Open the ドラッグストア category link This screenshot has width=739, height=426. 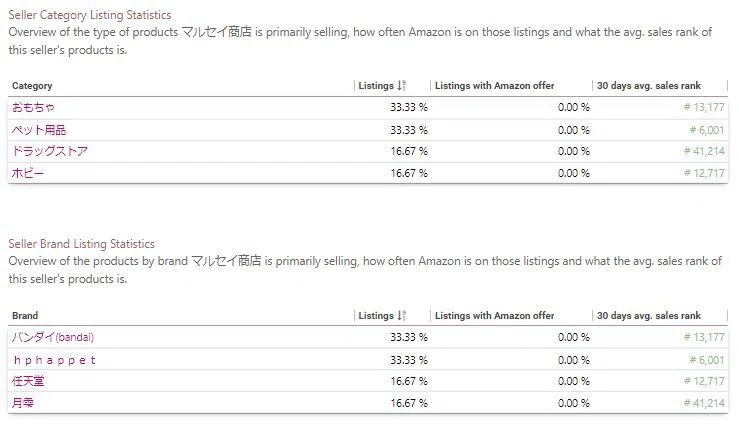pos(50,151)
